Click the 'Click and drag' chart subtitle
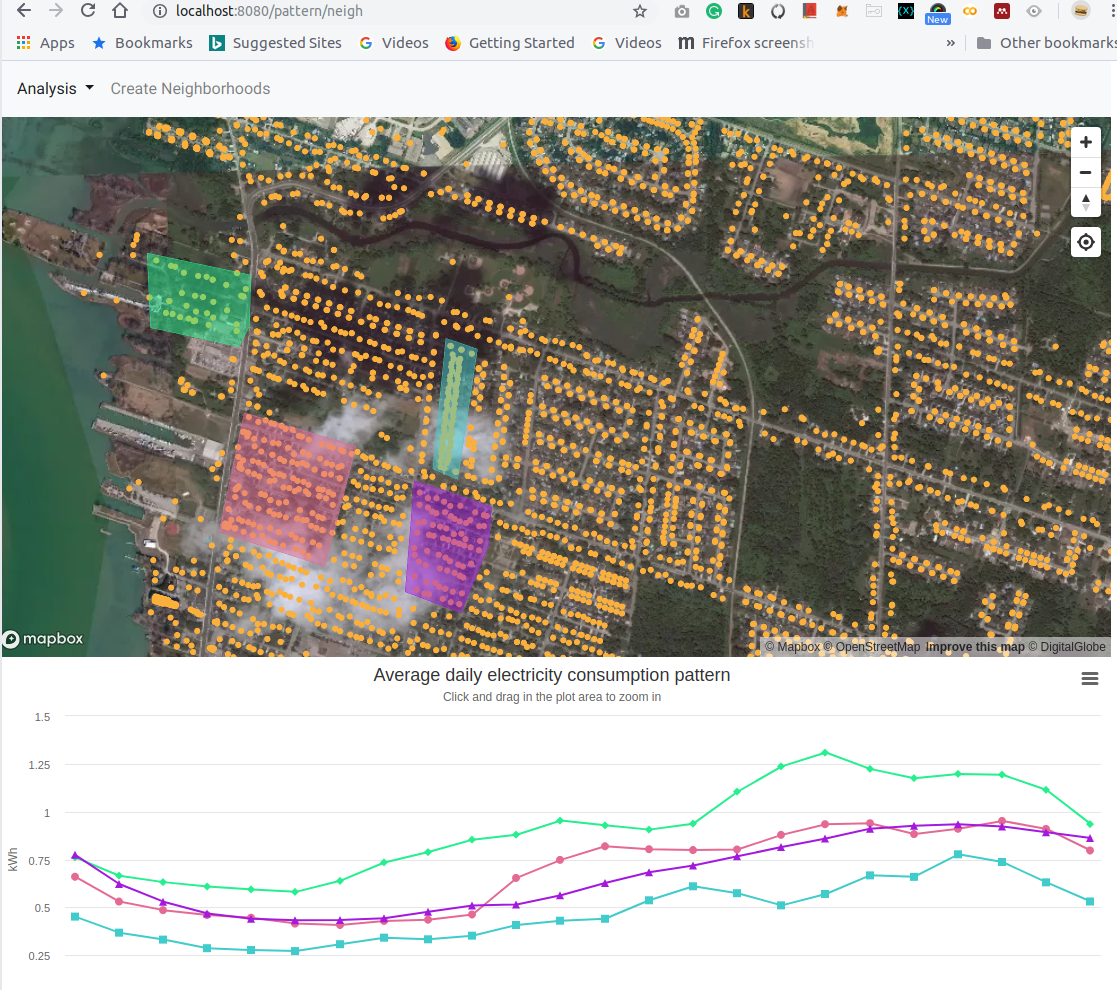 click(551, 697)
